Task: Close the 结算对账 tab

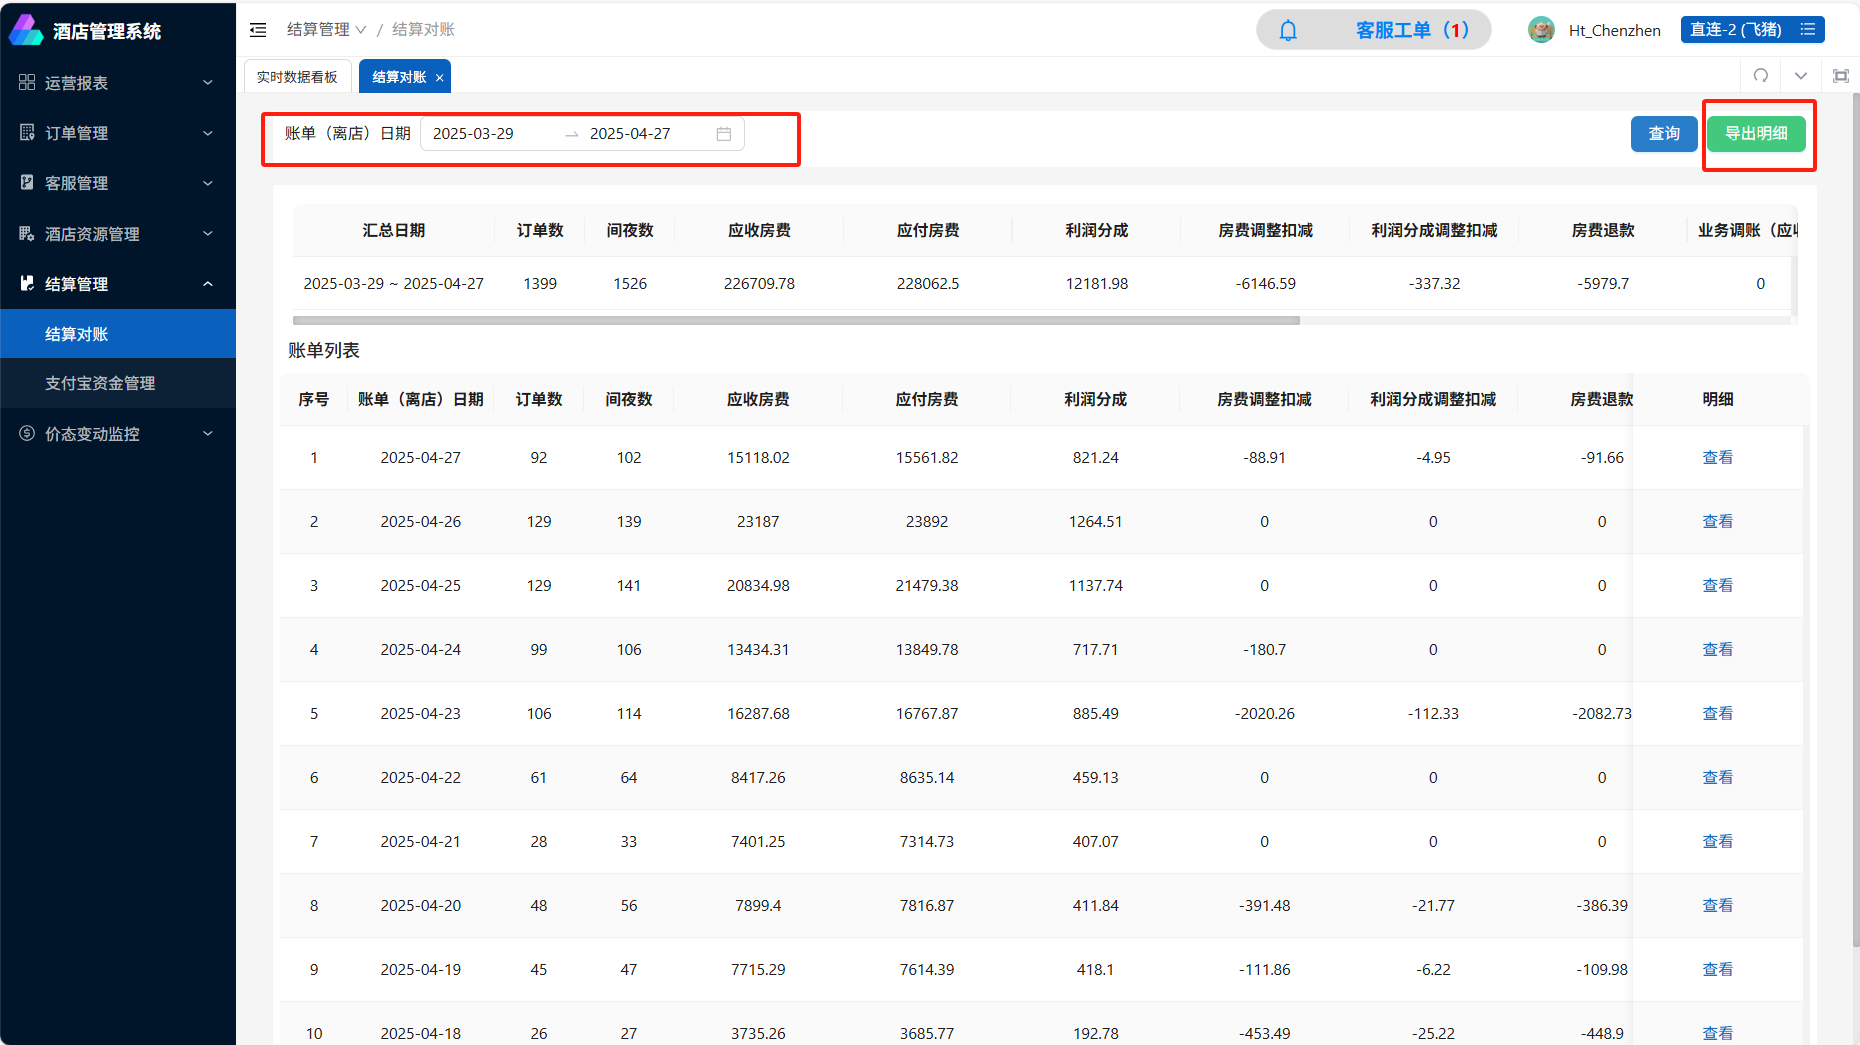Action: point(439,78)
